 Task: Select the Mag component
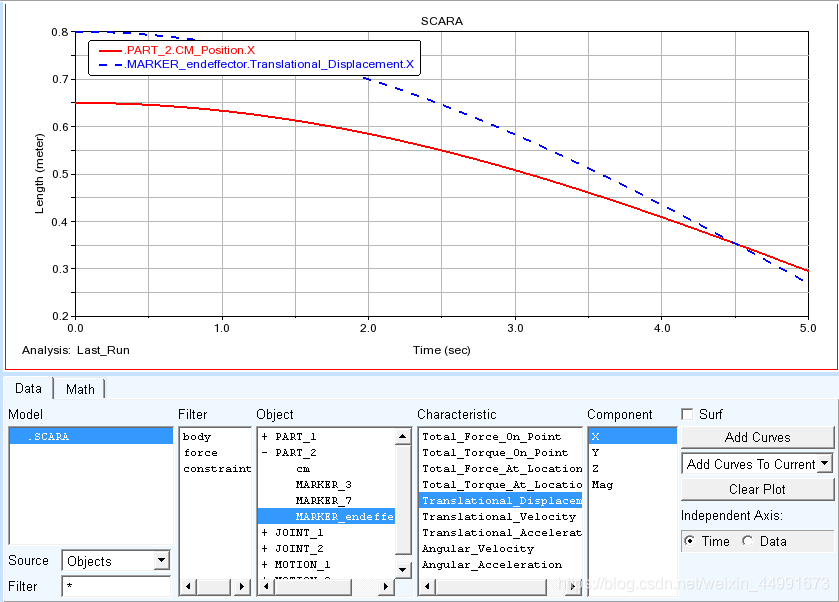point(602,485)
